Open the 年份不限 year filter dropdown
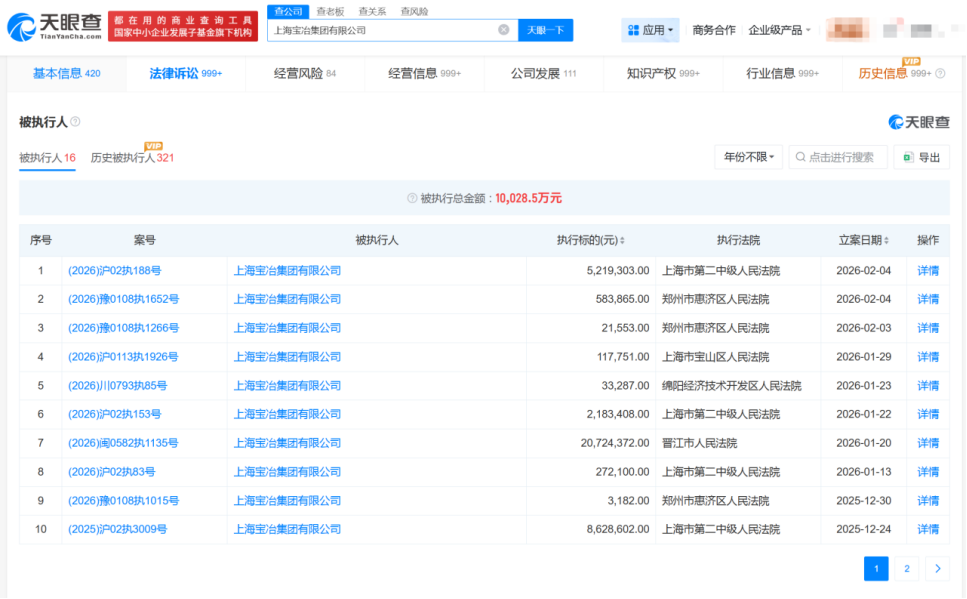Screen dimensions: 967x599 pyautogui.click(x=748, y=157)
